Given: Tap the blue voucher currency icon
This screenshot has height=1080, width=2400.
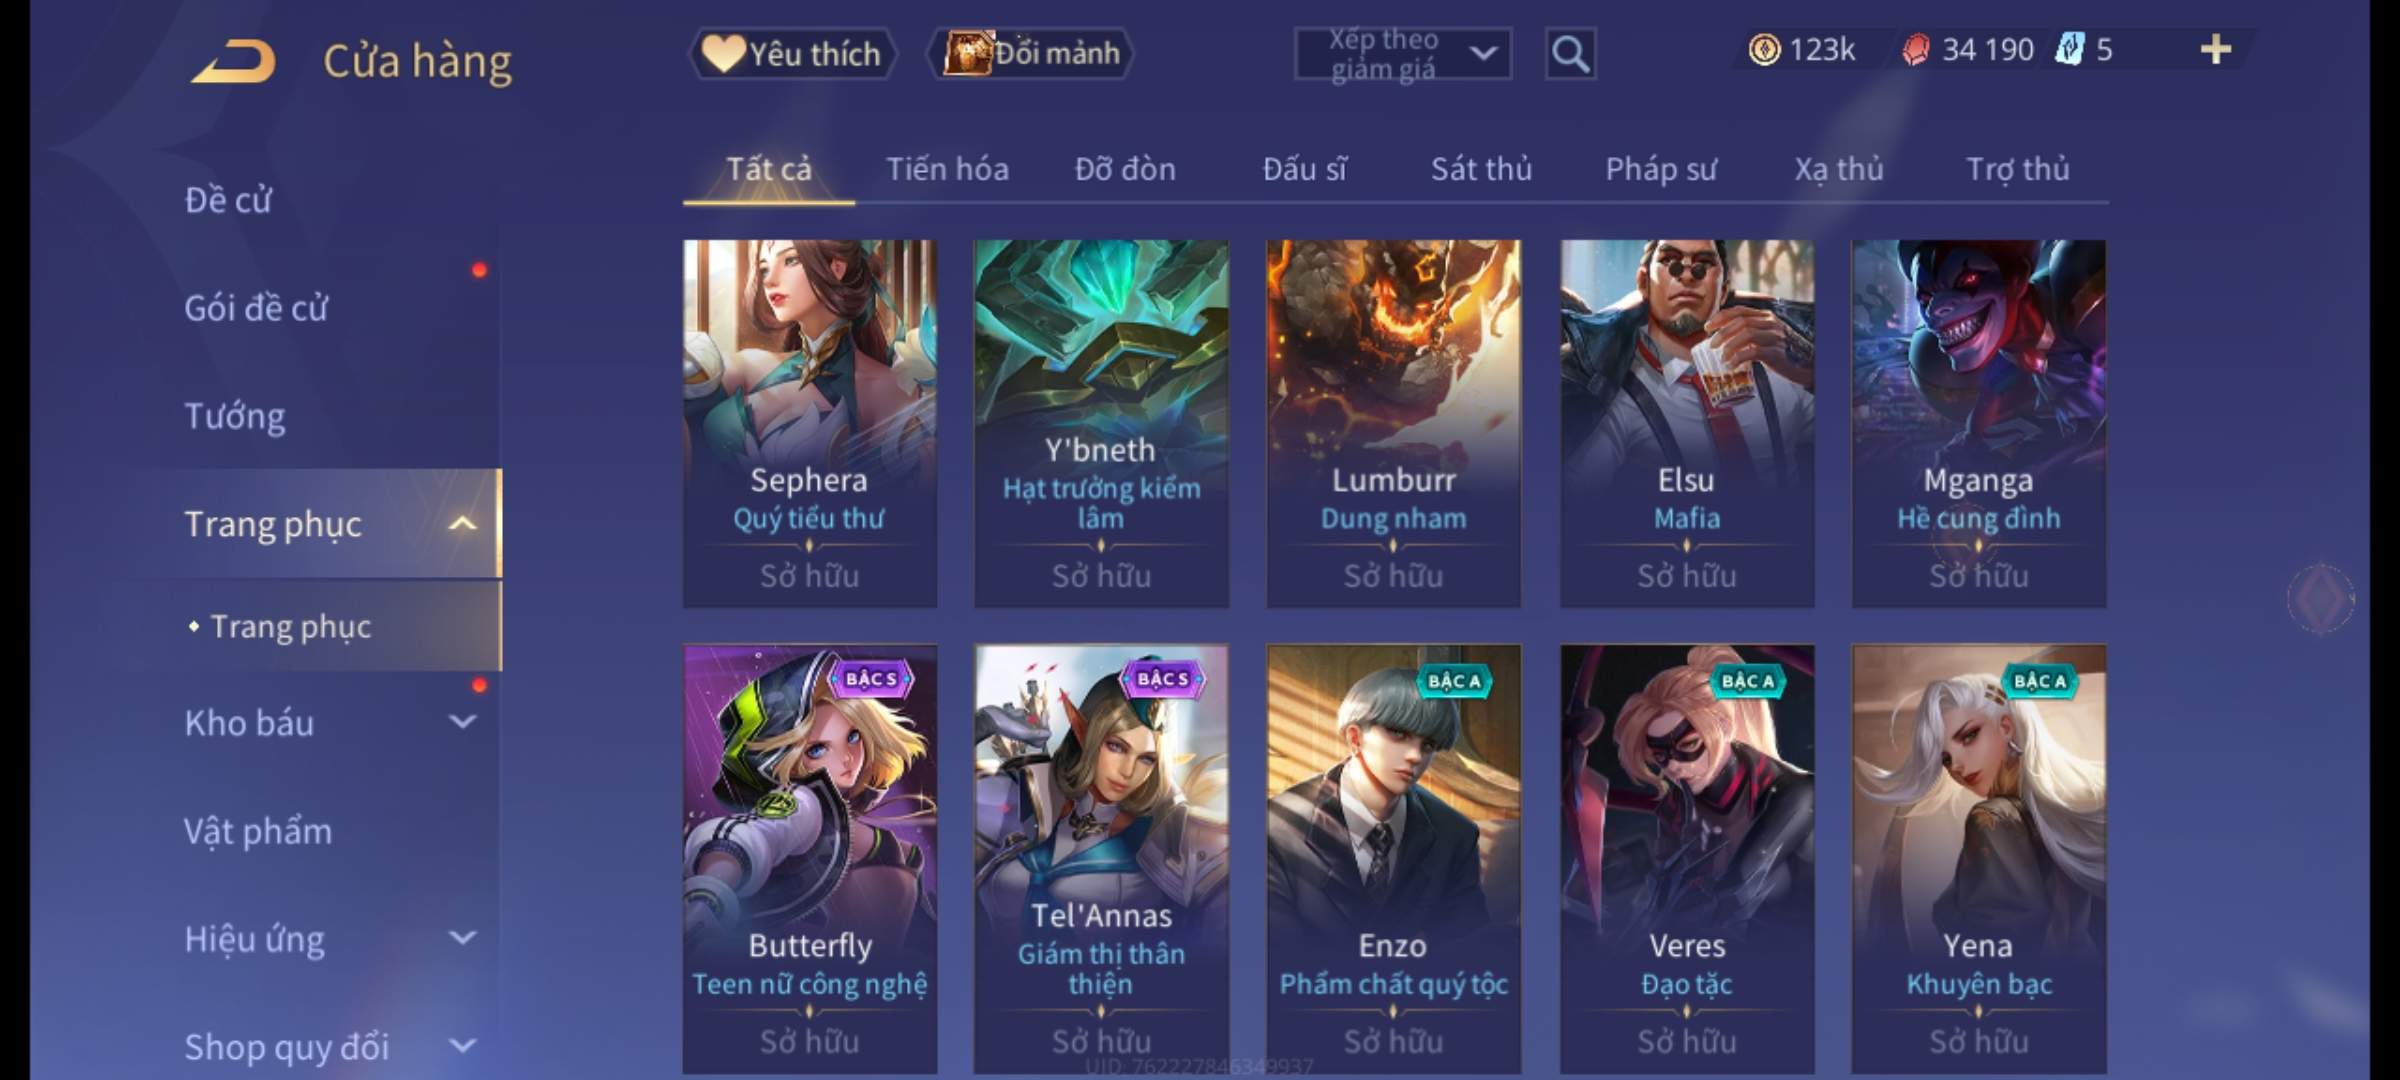Looking at the screenshot, I should pyautogui.click(x=2069, y=49).
